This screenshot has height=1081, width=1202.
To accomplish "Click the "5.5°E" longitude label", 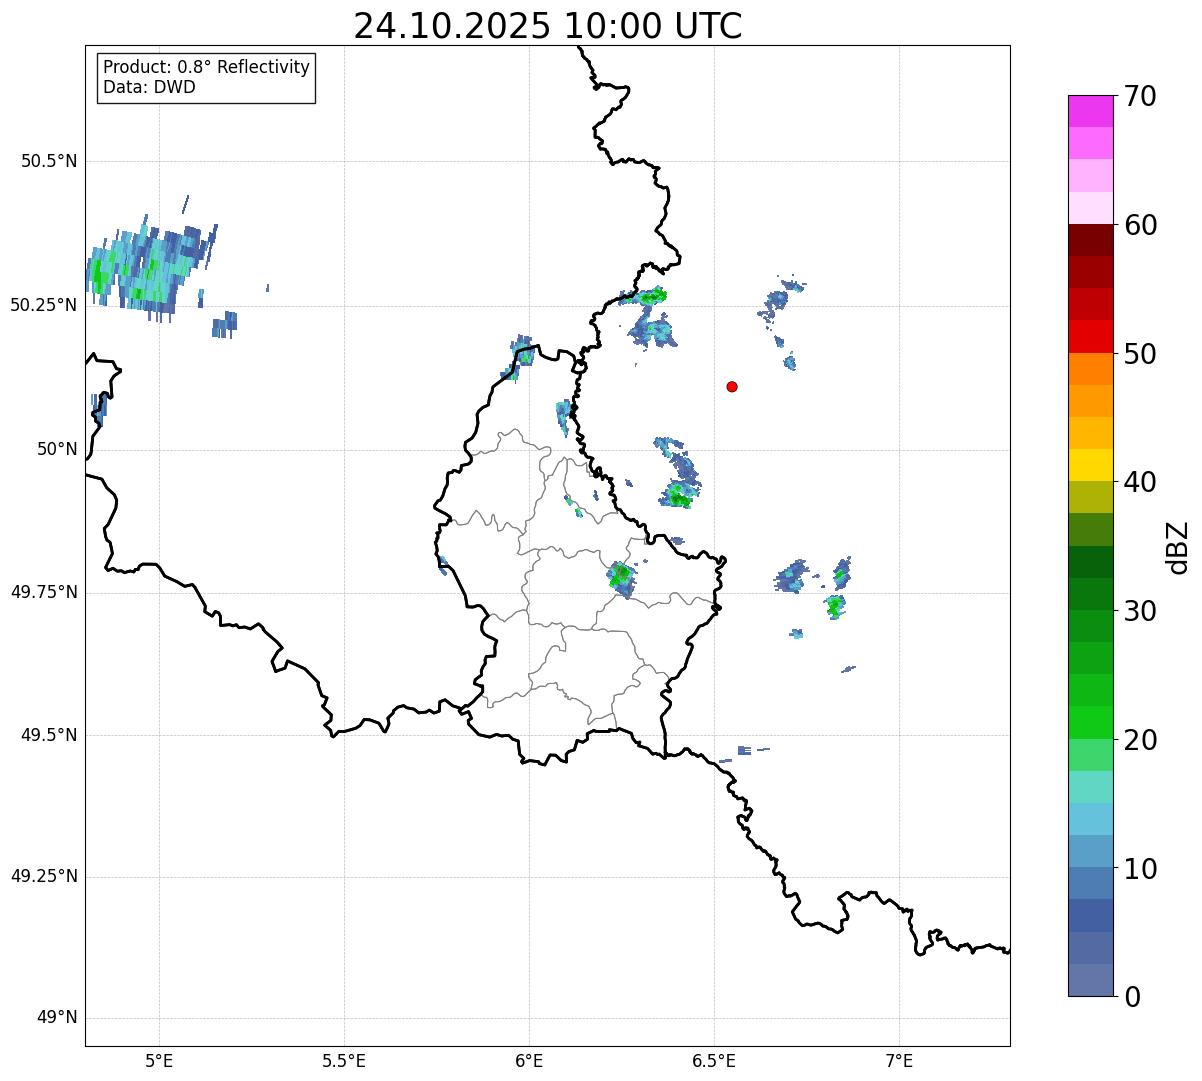I will [x=344, y=1061].
